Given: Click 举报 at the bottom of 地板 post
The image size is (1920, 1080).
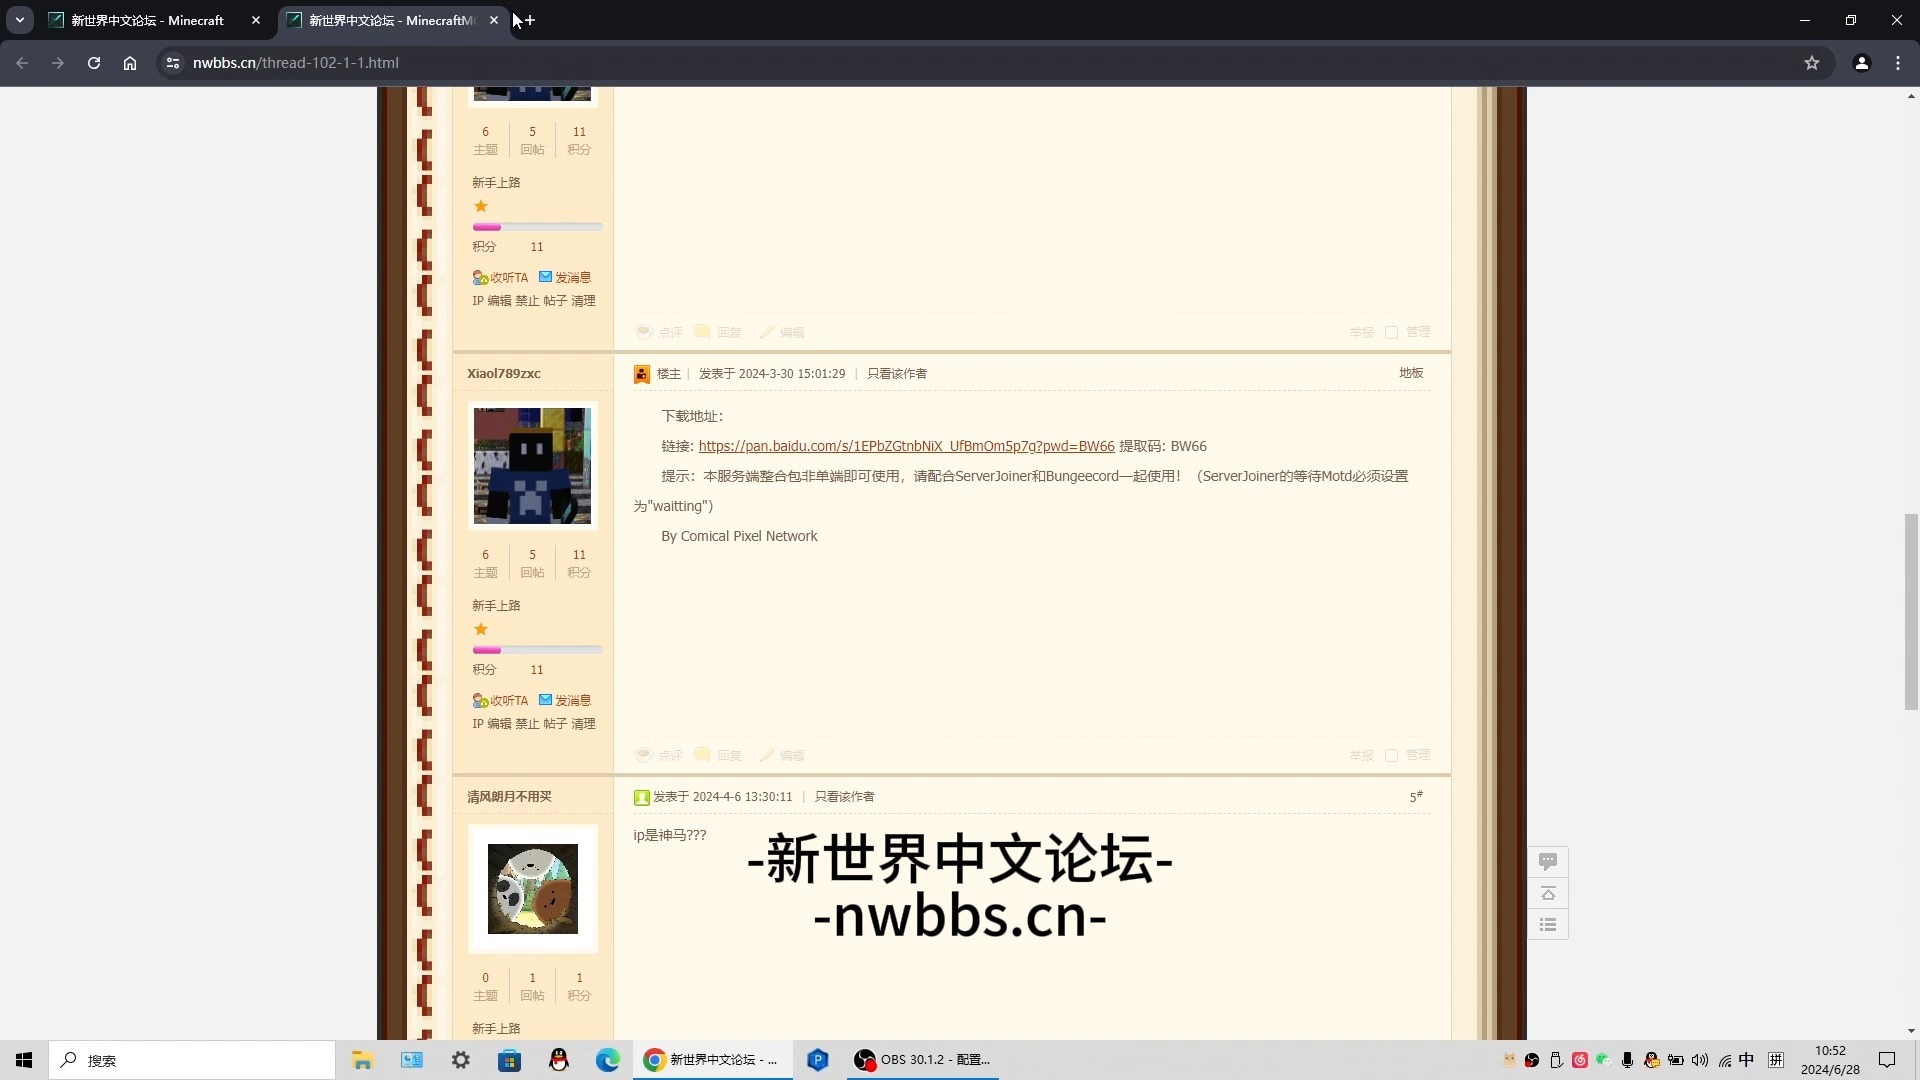Looking at the screenshot, I should [x=1361, y=755].
